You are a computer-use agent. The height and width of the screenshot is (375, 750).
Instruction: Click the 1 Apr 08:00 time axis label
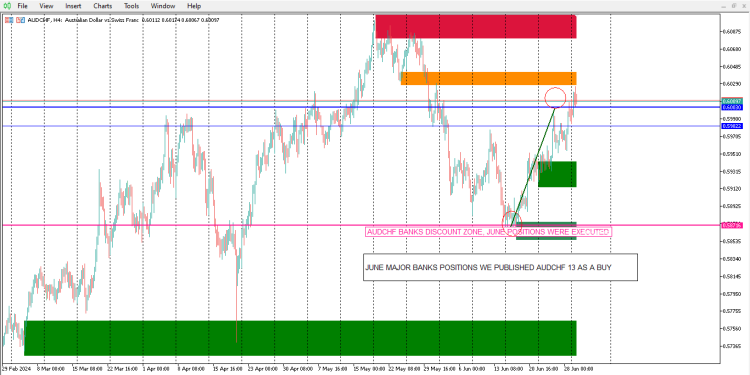[157, 369]
